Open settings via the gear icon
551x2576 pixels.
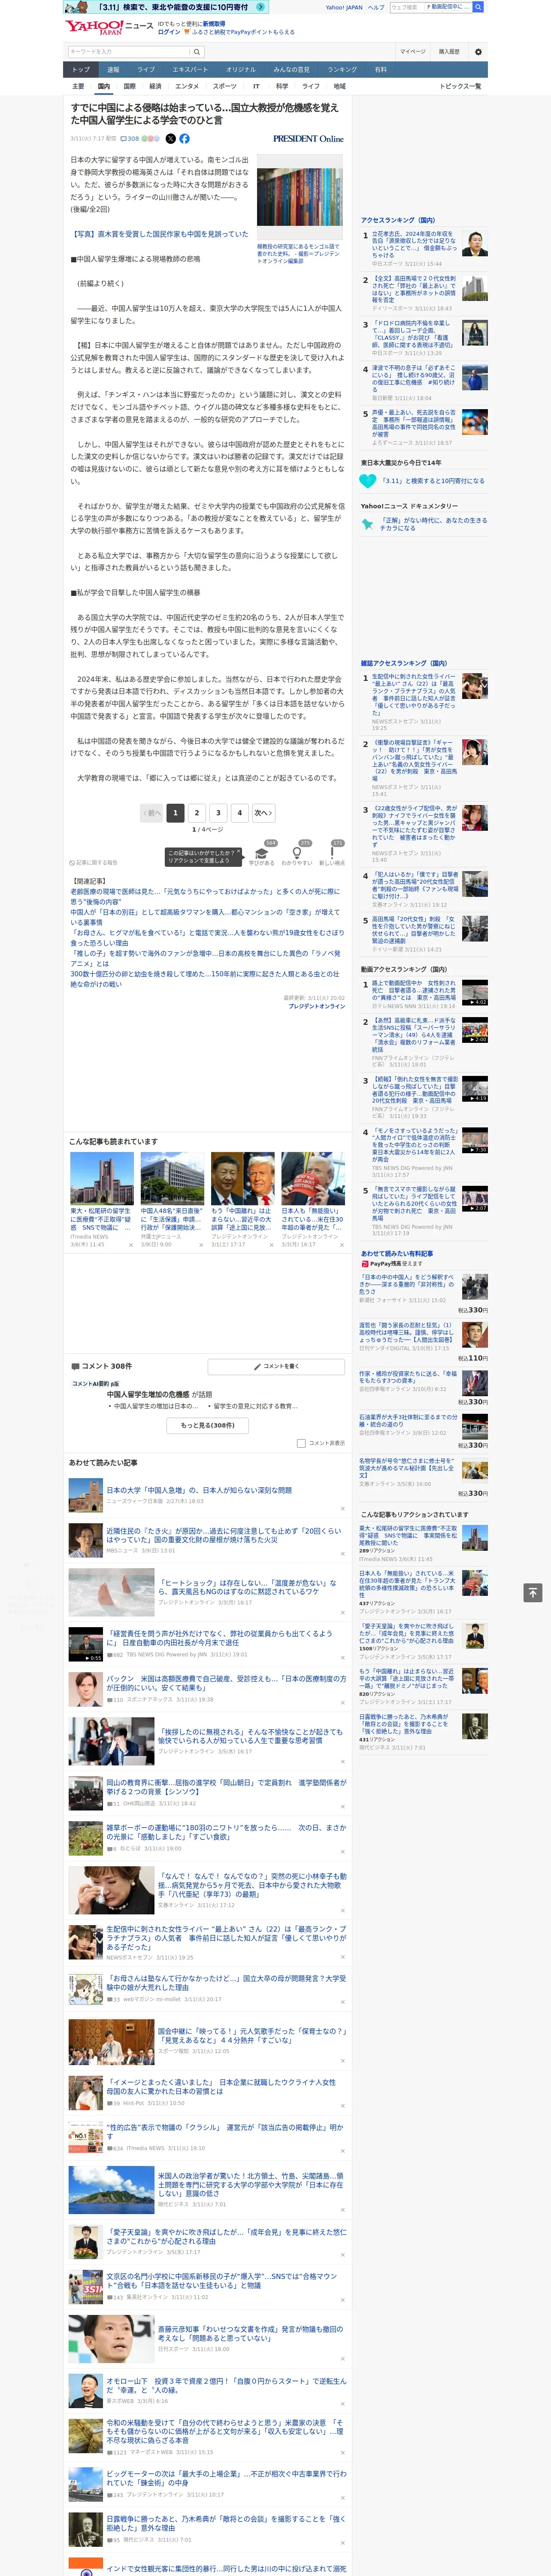478,51
